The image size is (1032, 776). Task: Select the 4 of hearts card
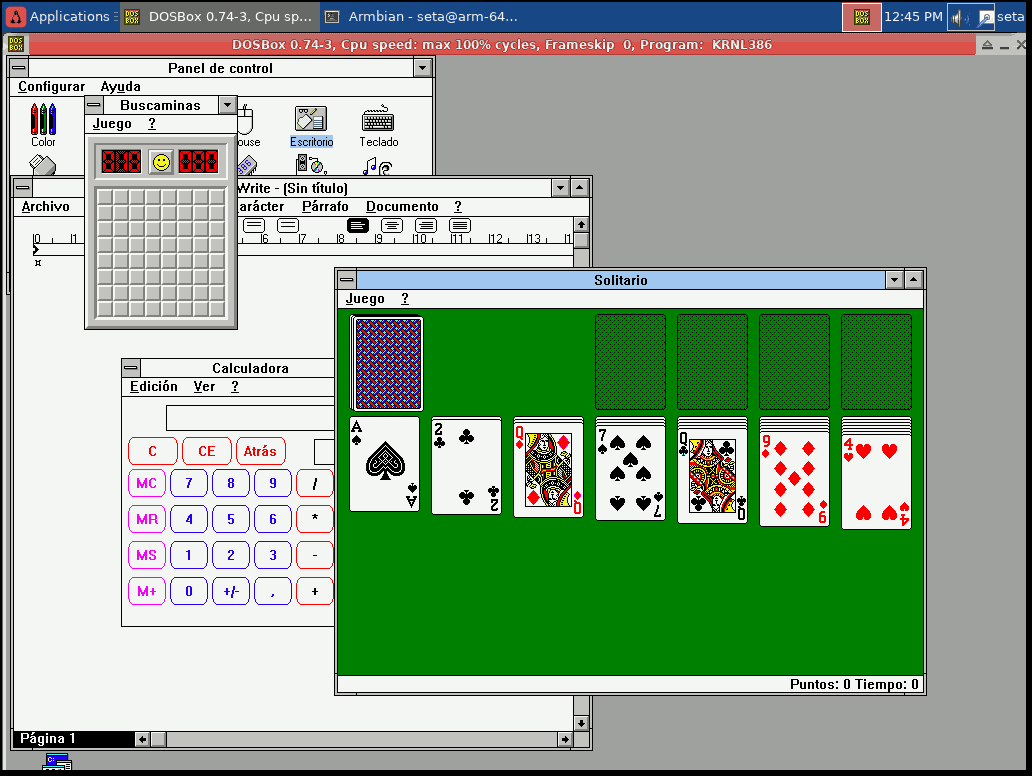pos(876,481)
